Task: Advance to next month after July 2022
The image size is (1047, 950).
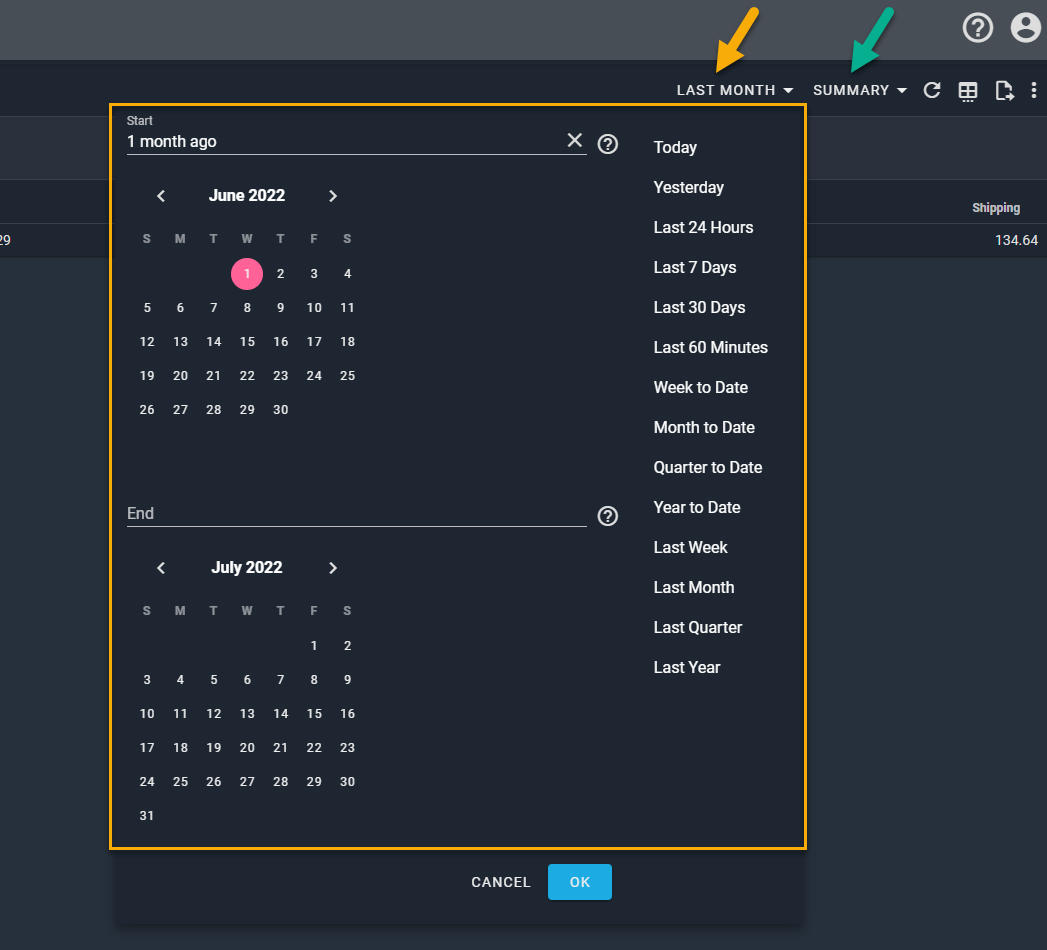Action: (x=333, y=568)
